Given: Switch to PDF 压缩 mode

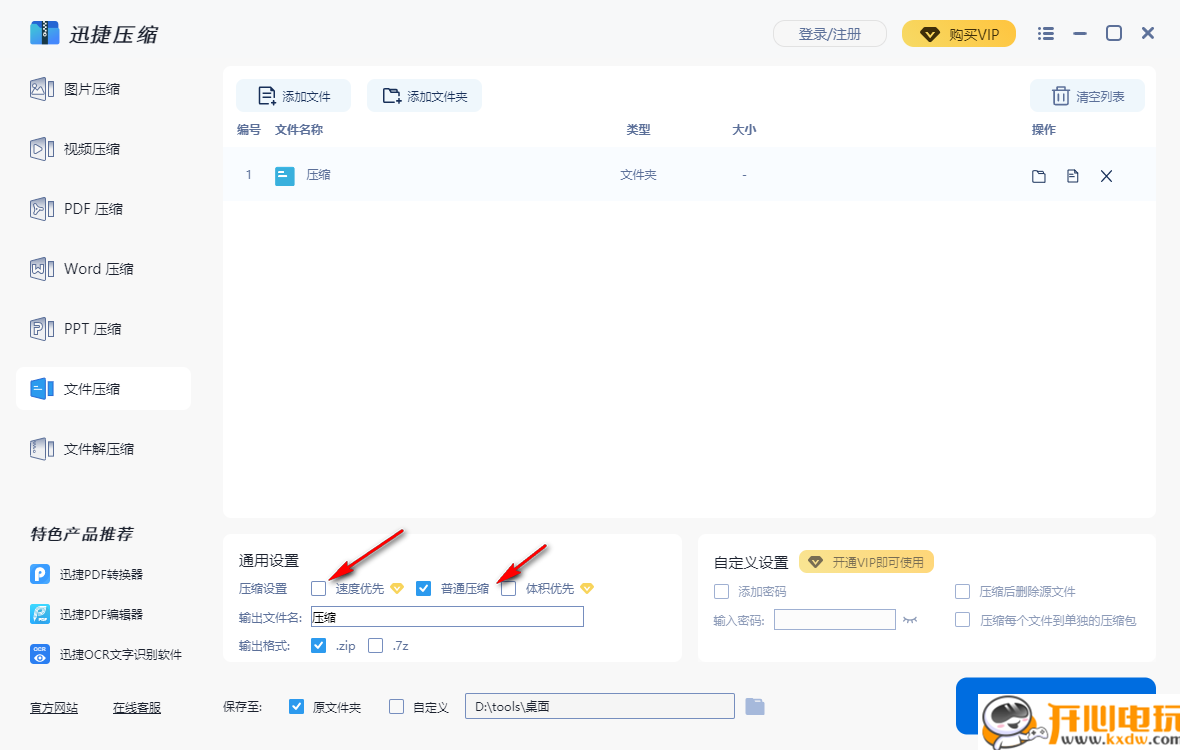Looking at the screenshot, I should coord(90,208).
